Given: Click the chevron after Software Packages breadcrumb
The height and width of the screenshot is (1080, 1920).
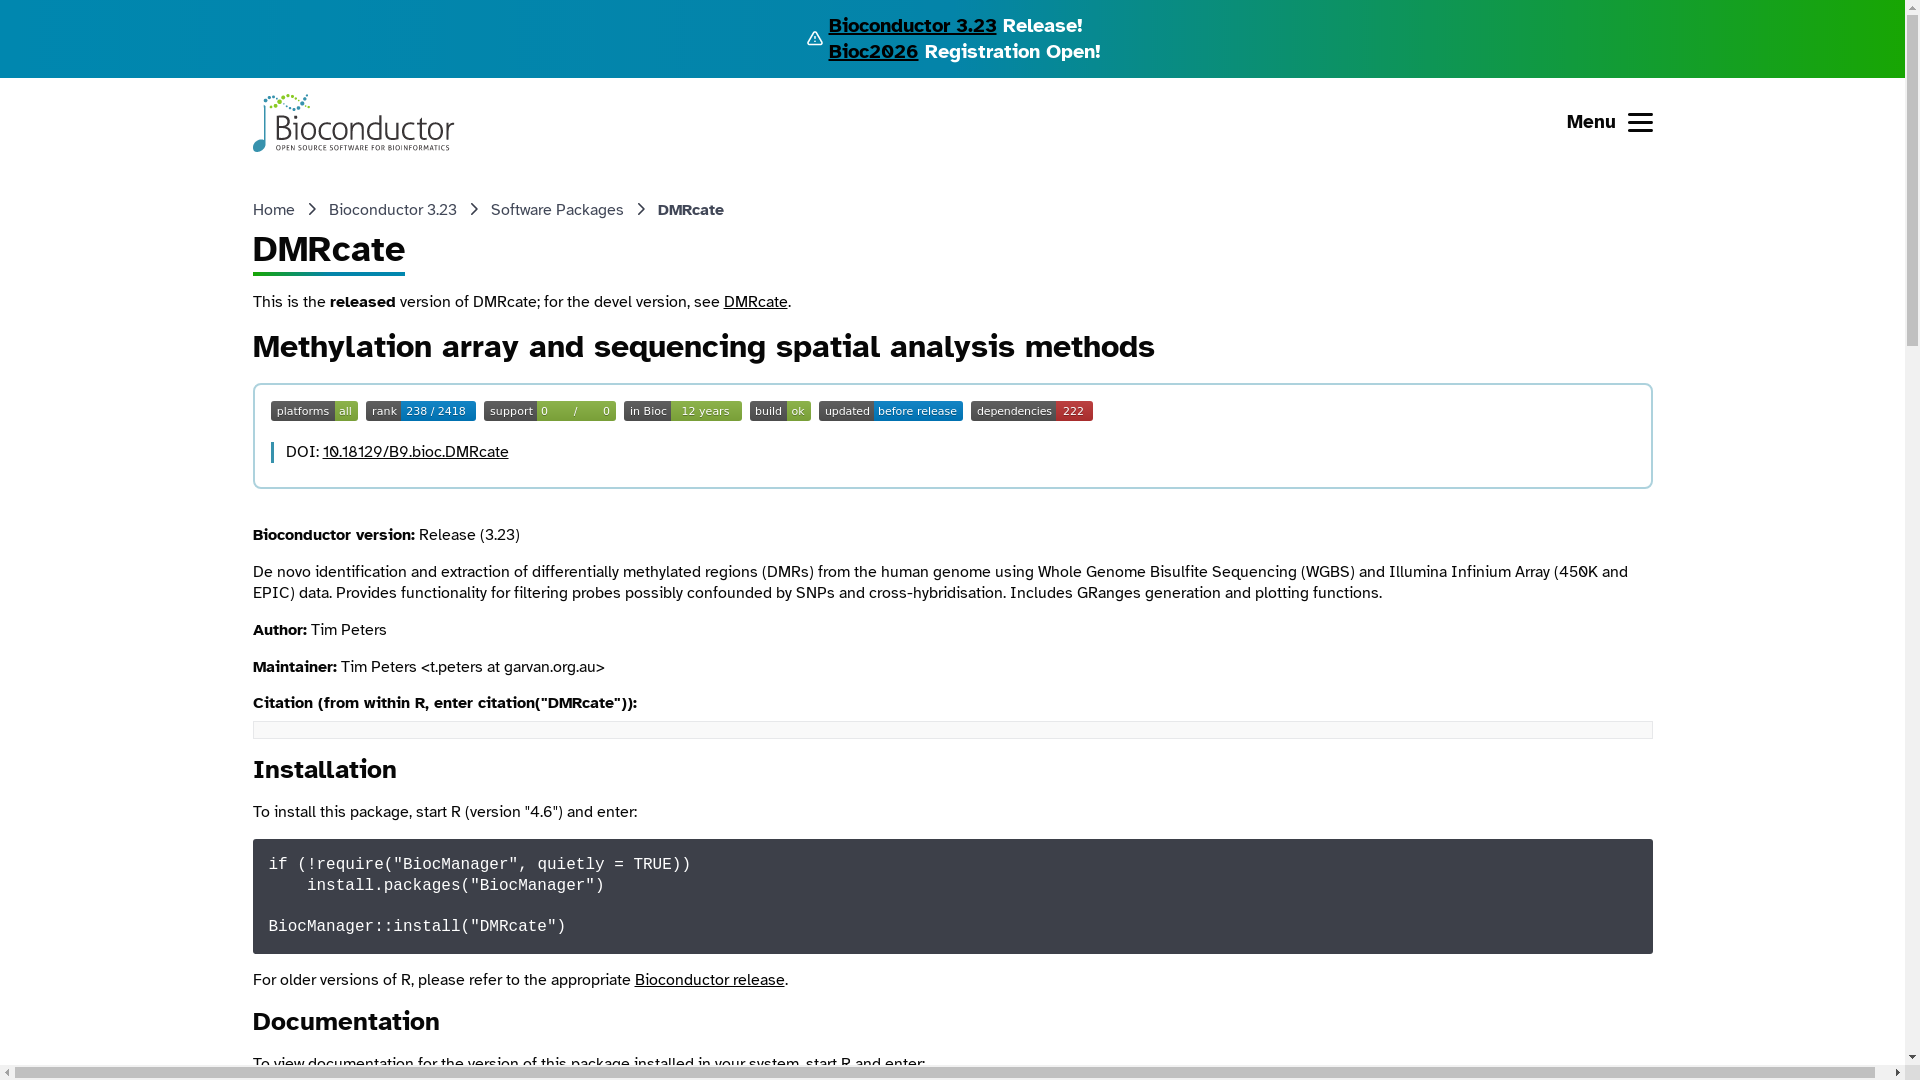Looking at the screenshot, I should (641, 210).
